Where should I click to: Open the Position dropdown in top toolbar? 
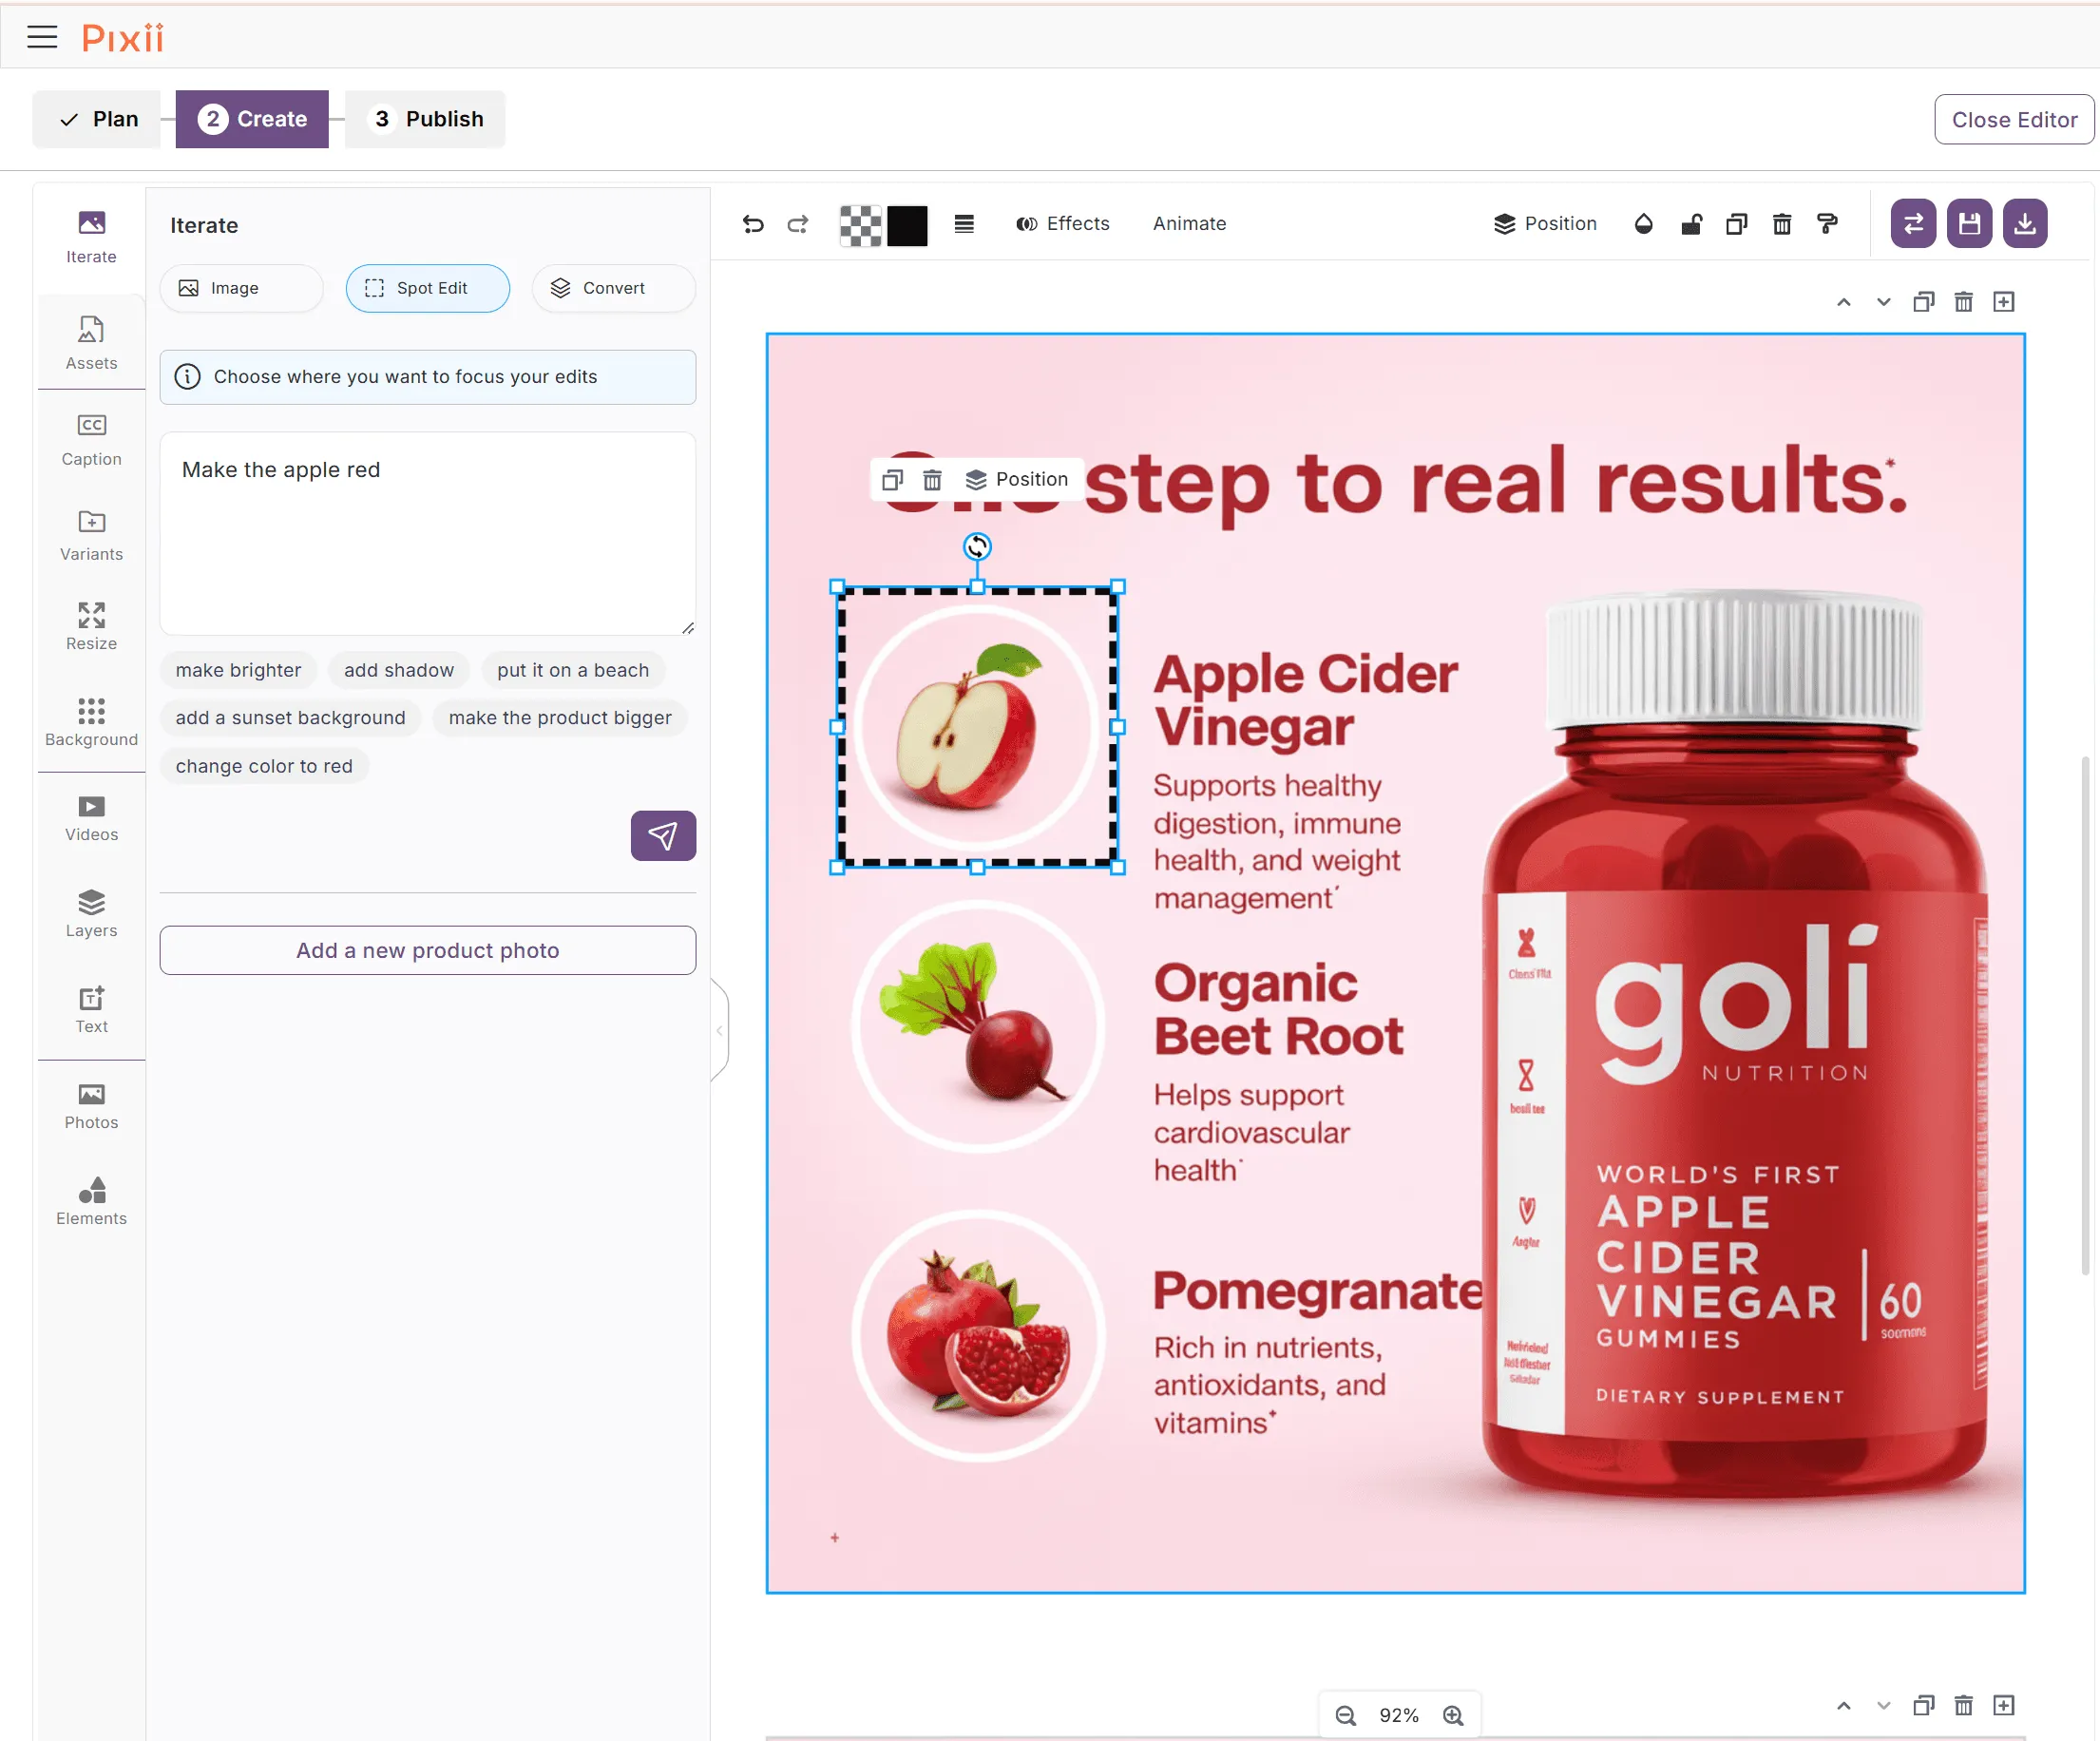click(1545, 224)
